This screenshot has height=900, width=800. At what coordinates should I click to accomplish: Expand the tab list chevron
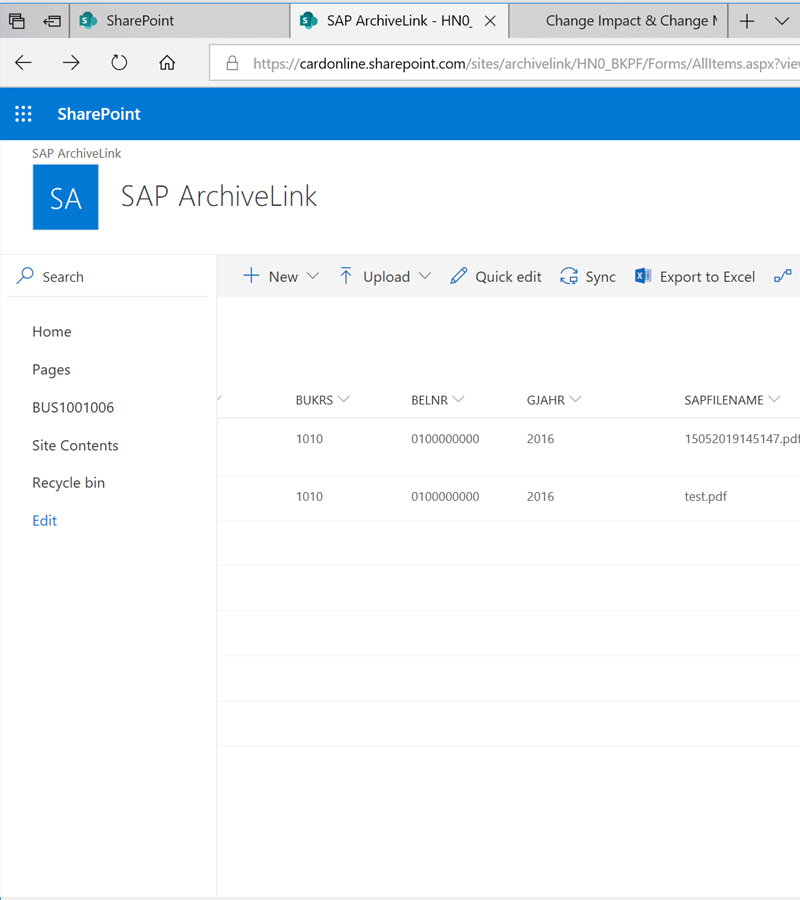782,21
